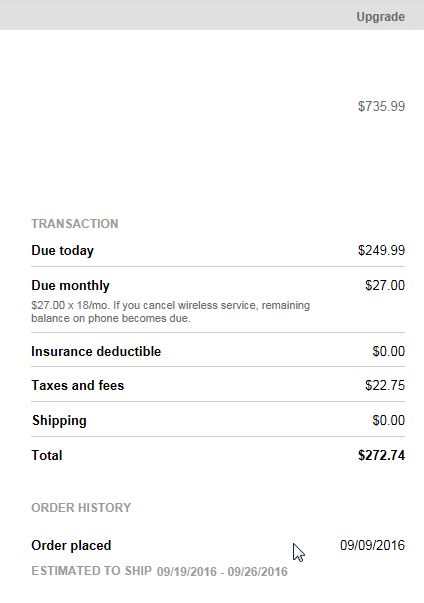Viewport: 424px width, 603px height.
Task: Select the Due today row label
Action: pos(62,250)
